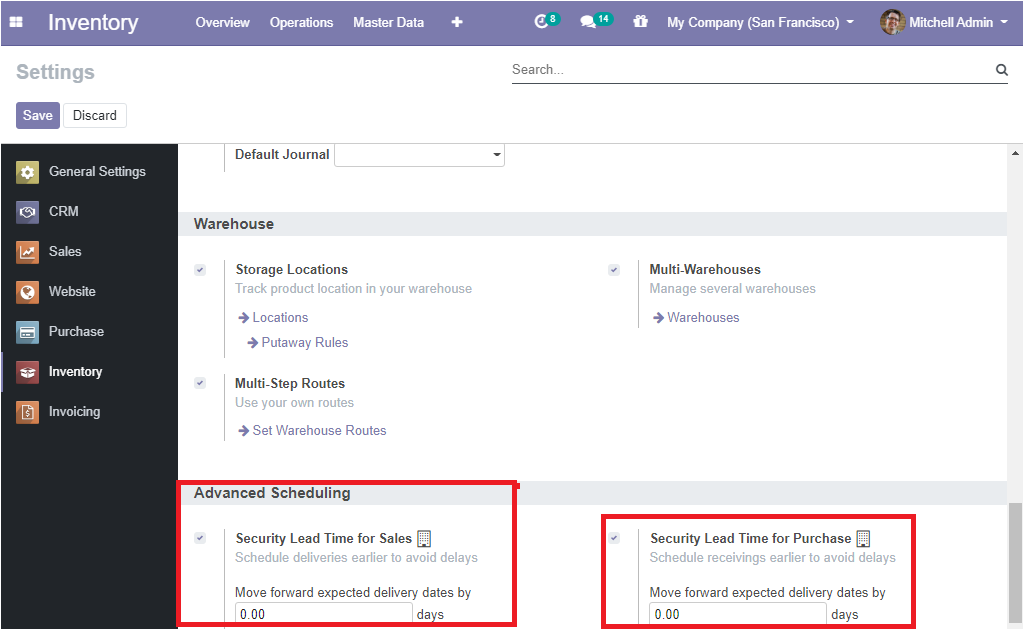Click the General Settings gear icon

point(27,172)
